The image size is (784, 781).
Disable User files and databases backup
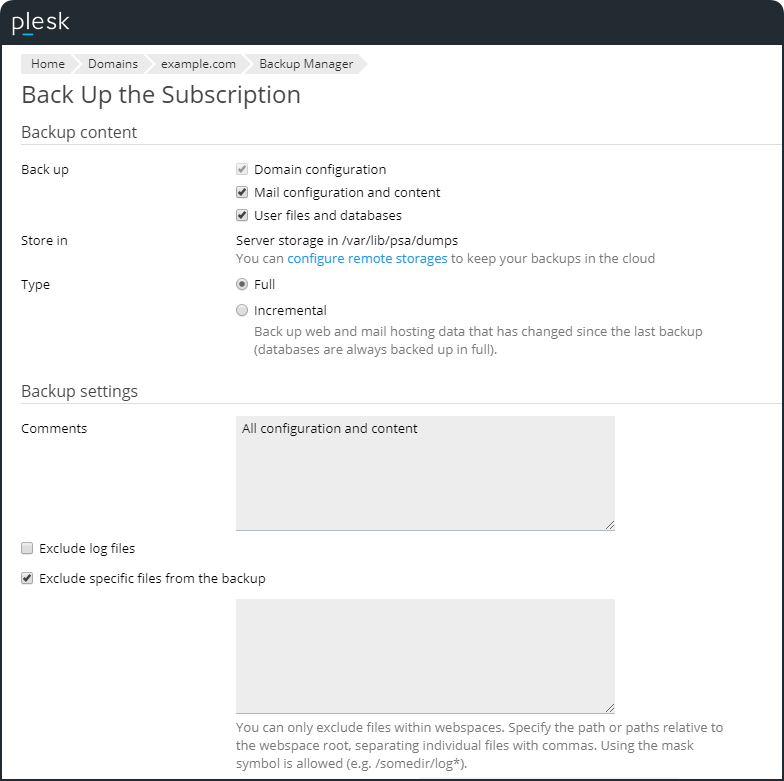[x=242, y=216]
